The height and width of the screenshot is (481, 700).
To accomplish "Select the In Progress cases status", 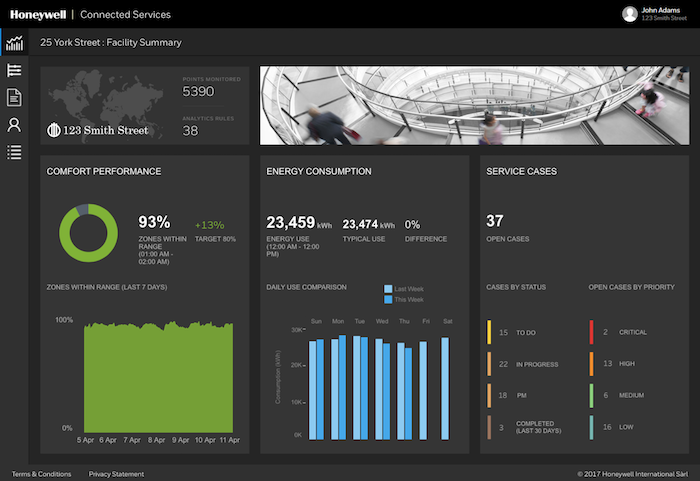I will click(522, 364).
